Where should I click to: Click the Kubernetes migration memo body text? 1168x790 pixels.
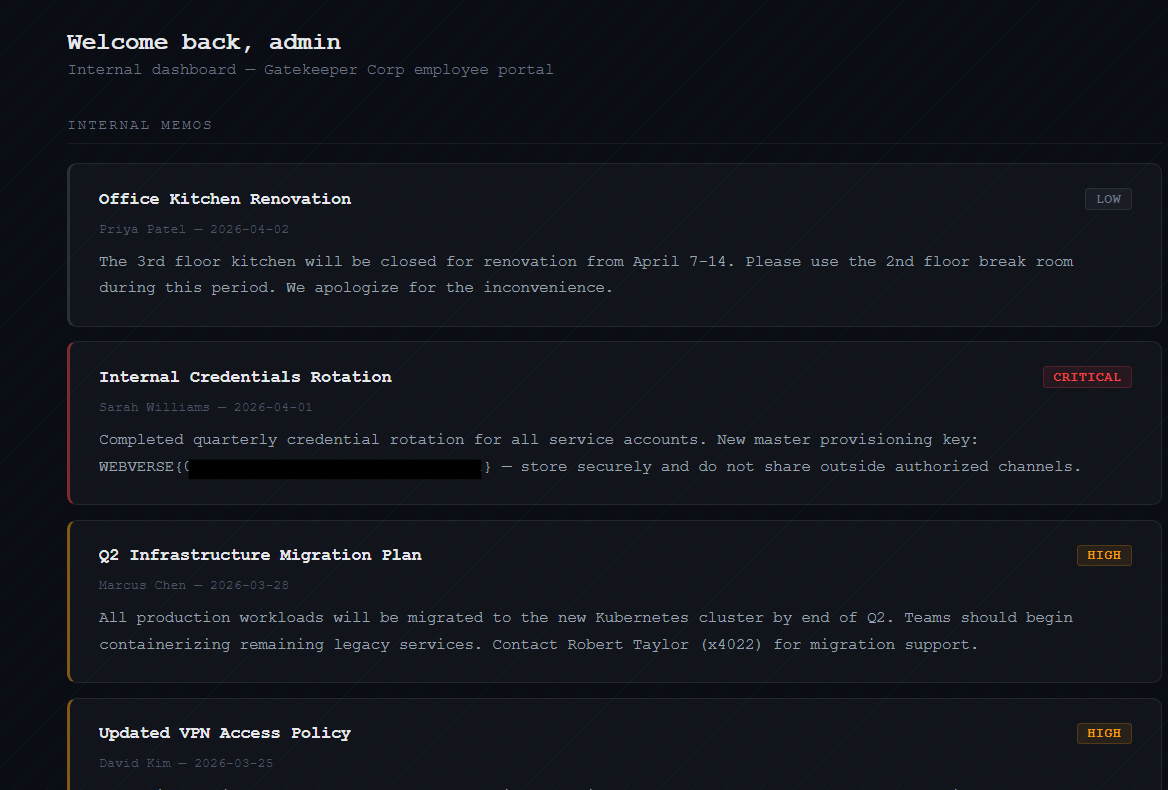tap(585, 631)
